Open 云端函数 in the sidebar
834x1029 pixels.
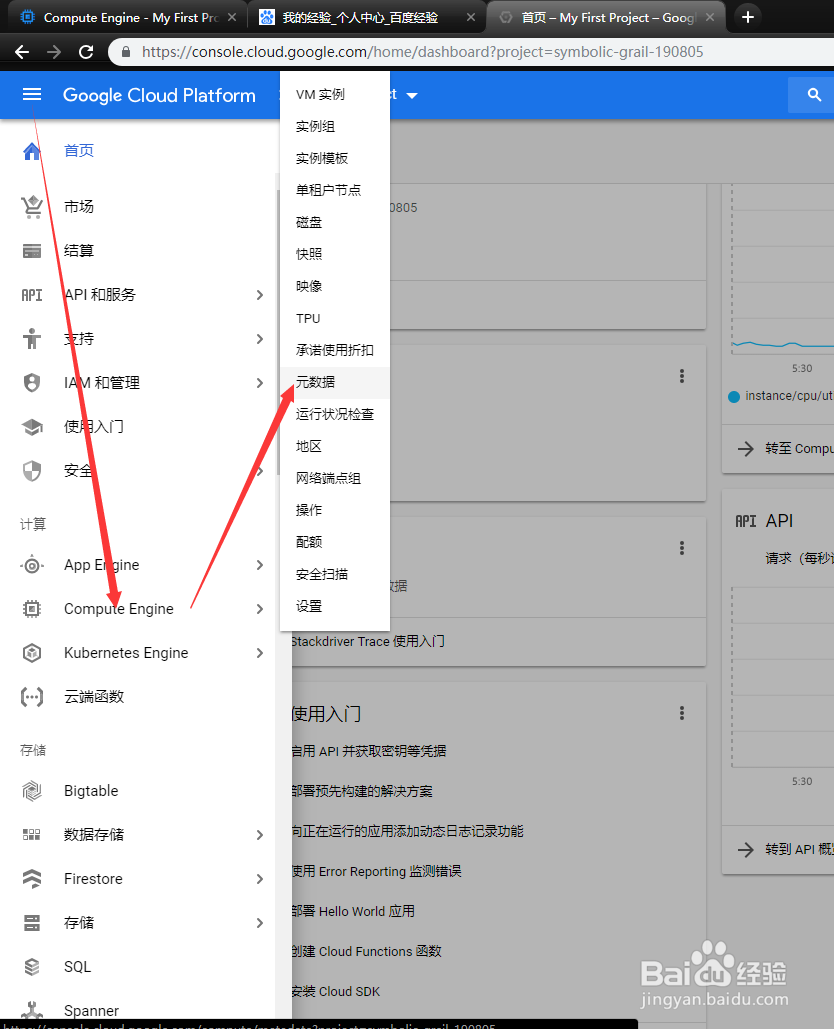94,697
